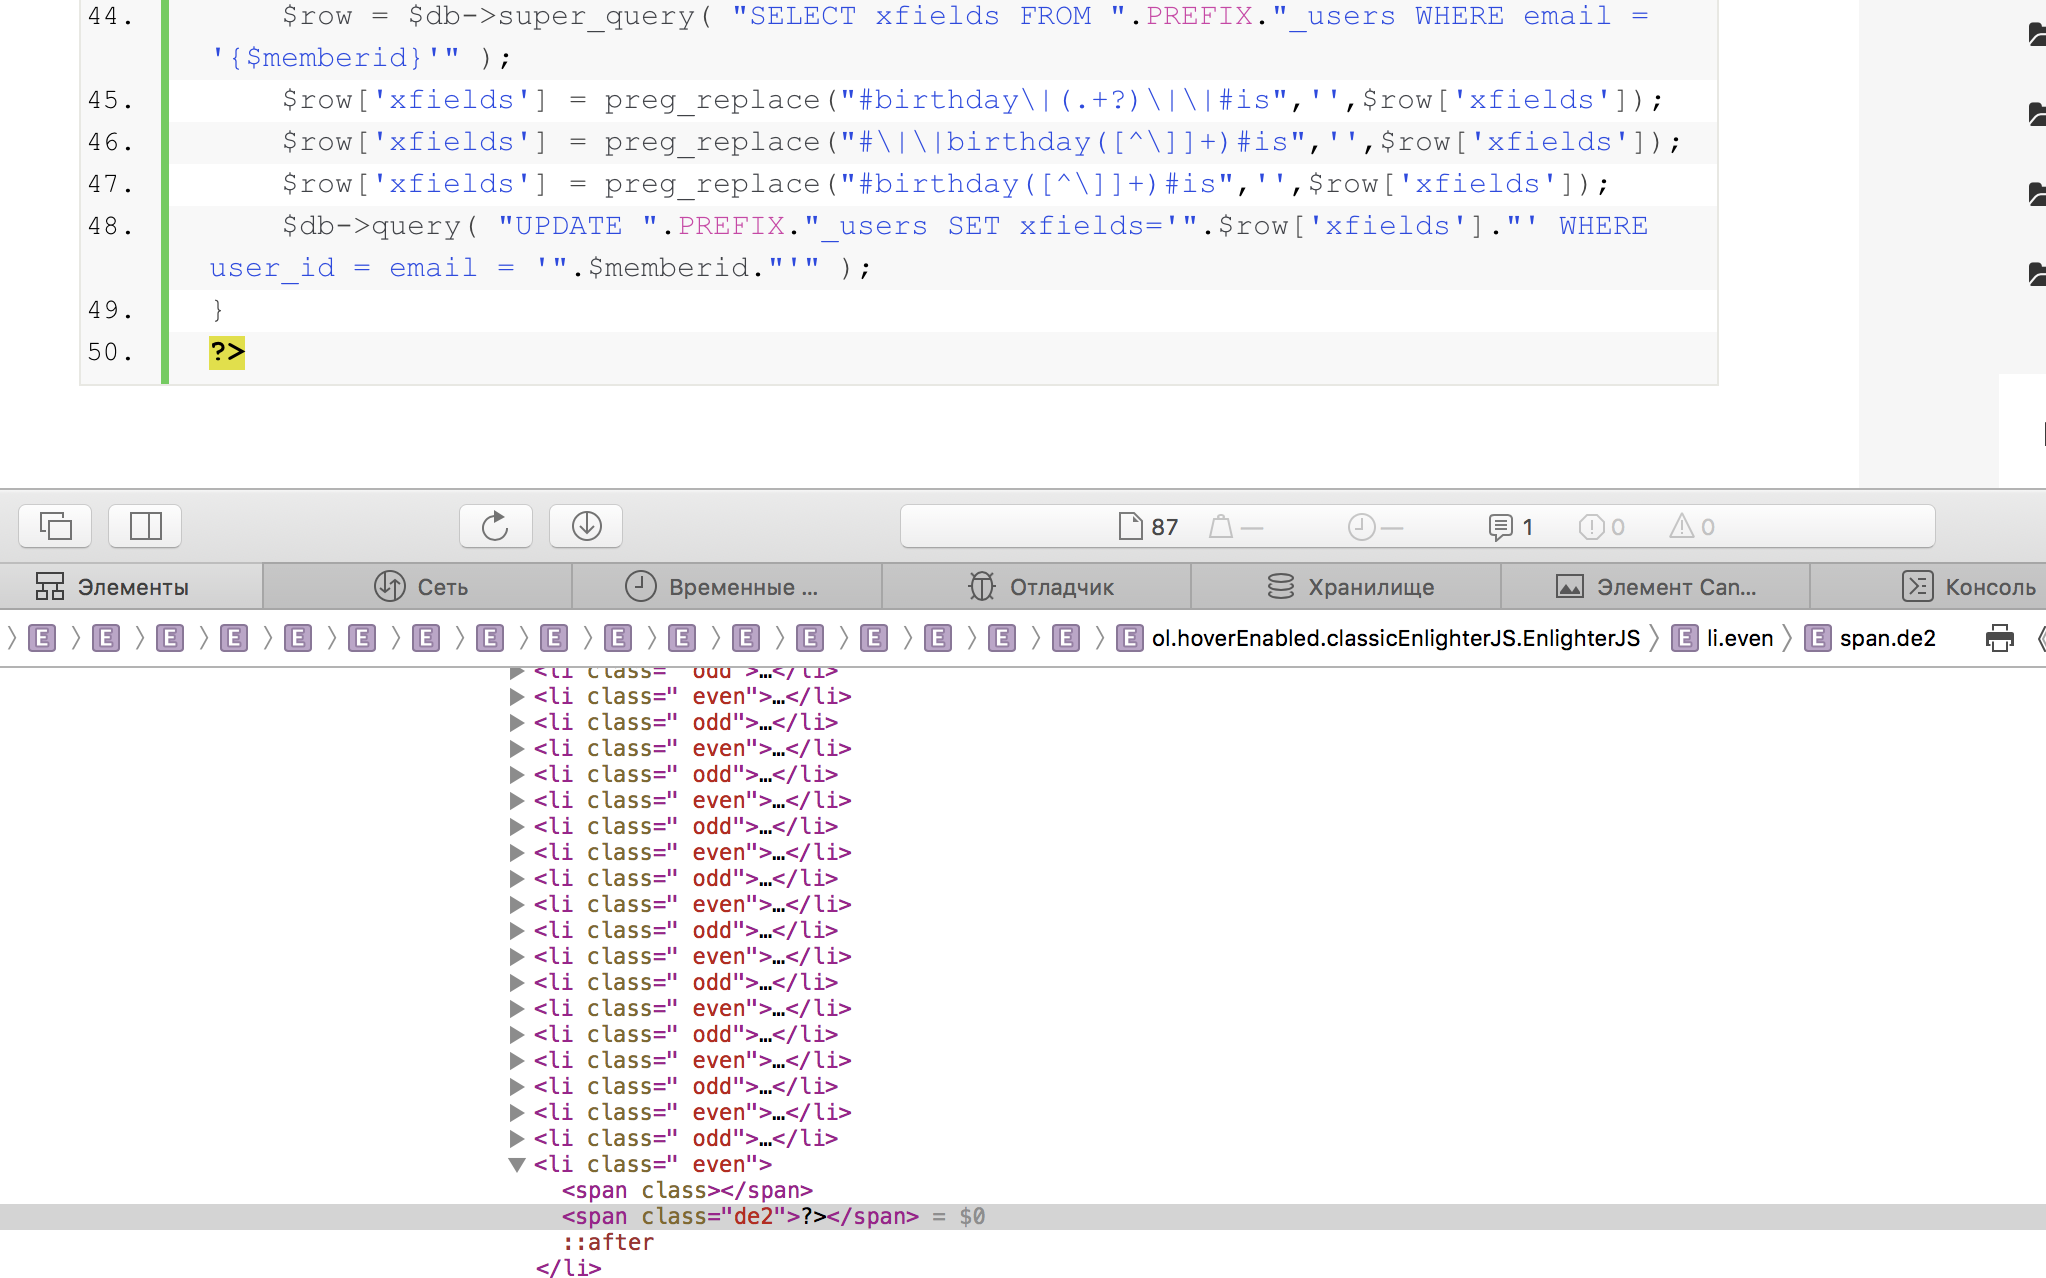Image resolution: width=2046 pixels, height=1278 pixels.
Task: Click 'user_id = email =' continuation text
Action: coord(362,268)
